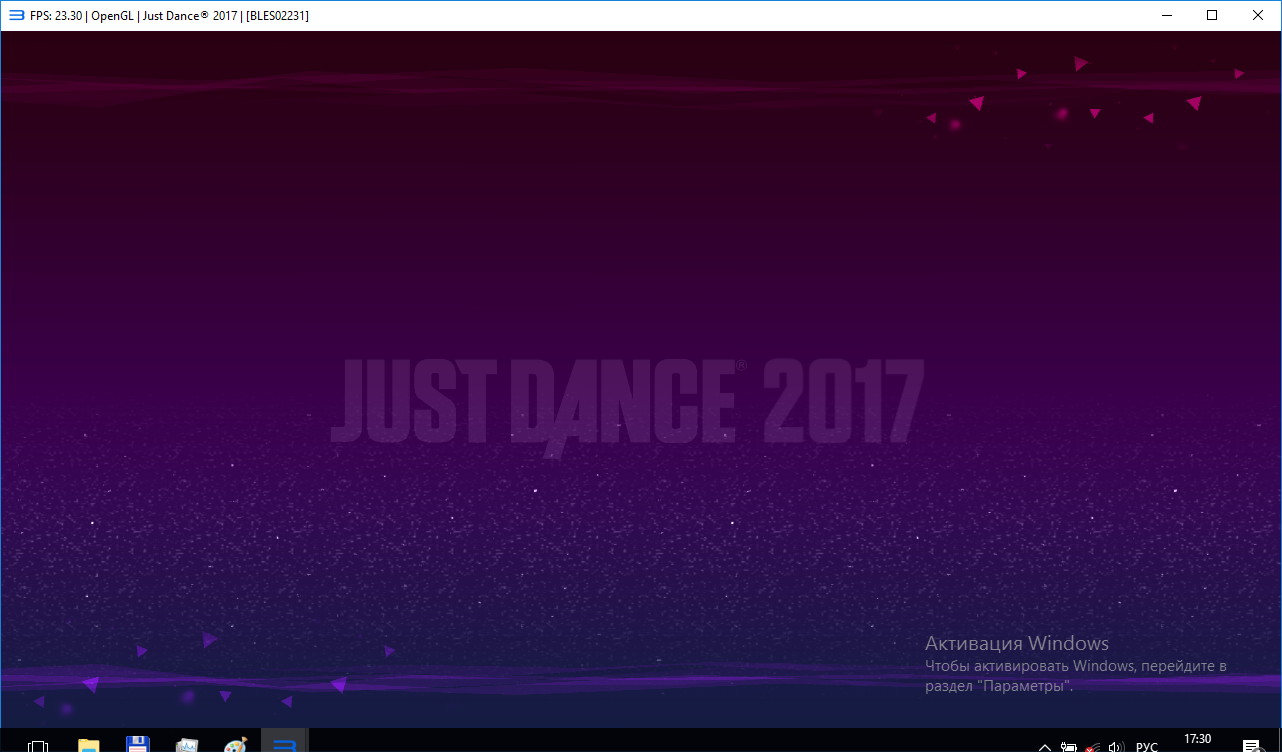The width and height of the screenshot is (1282, 752).
Task: Click the title bar text showing FPS
Action: coord(169,15)
